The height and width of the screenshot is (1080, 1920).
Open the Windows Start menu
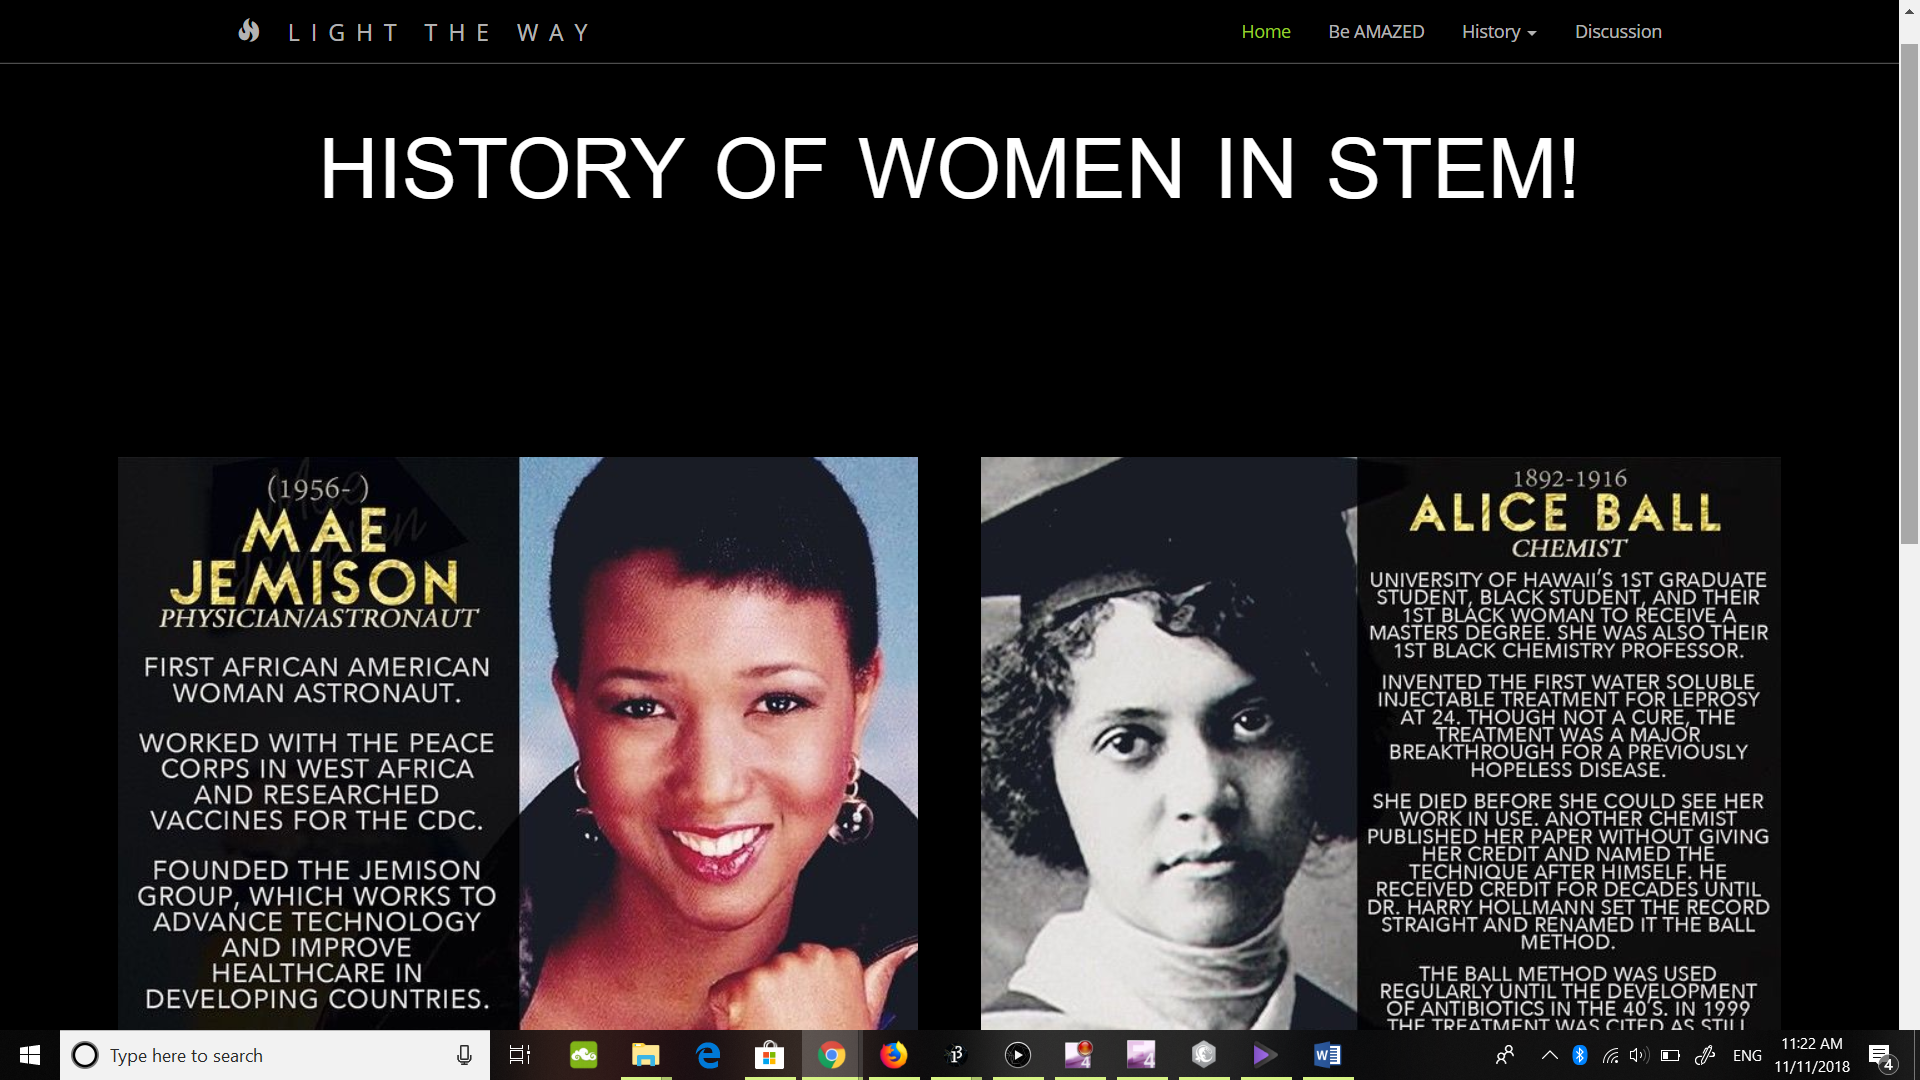[30, 1055]
